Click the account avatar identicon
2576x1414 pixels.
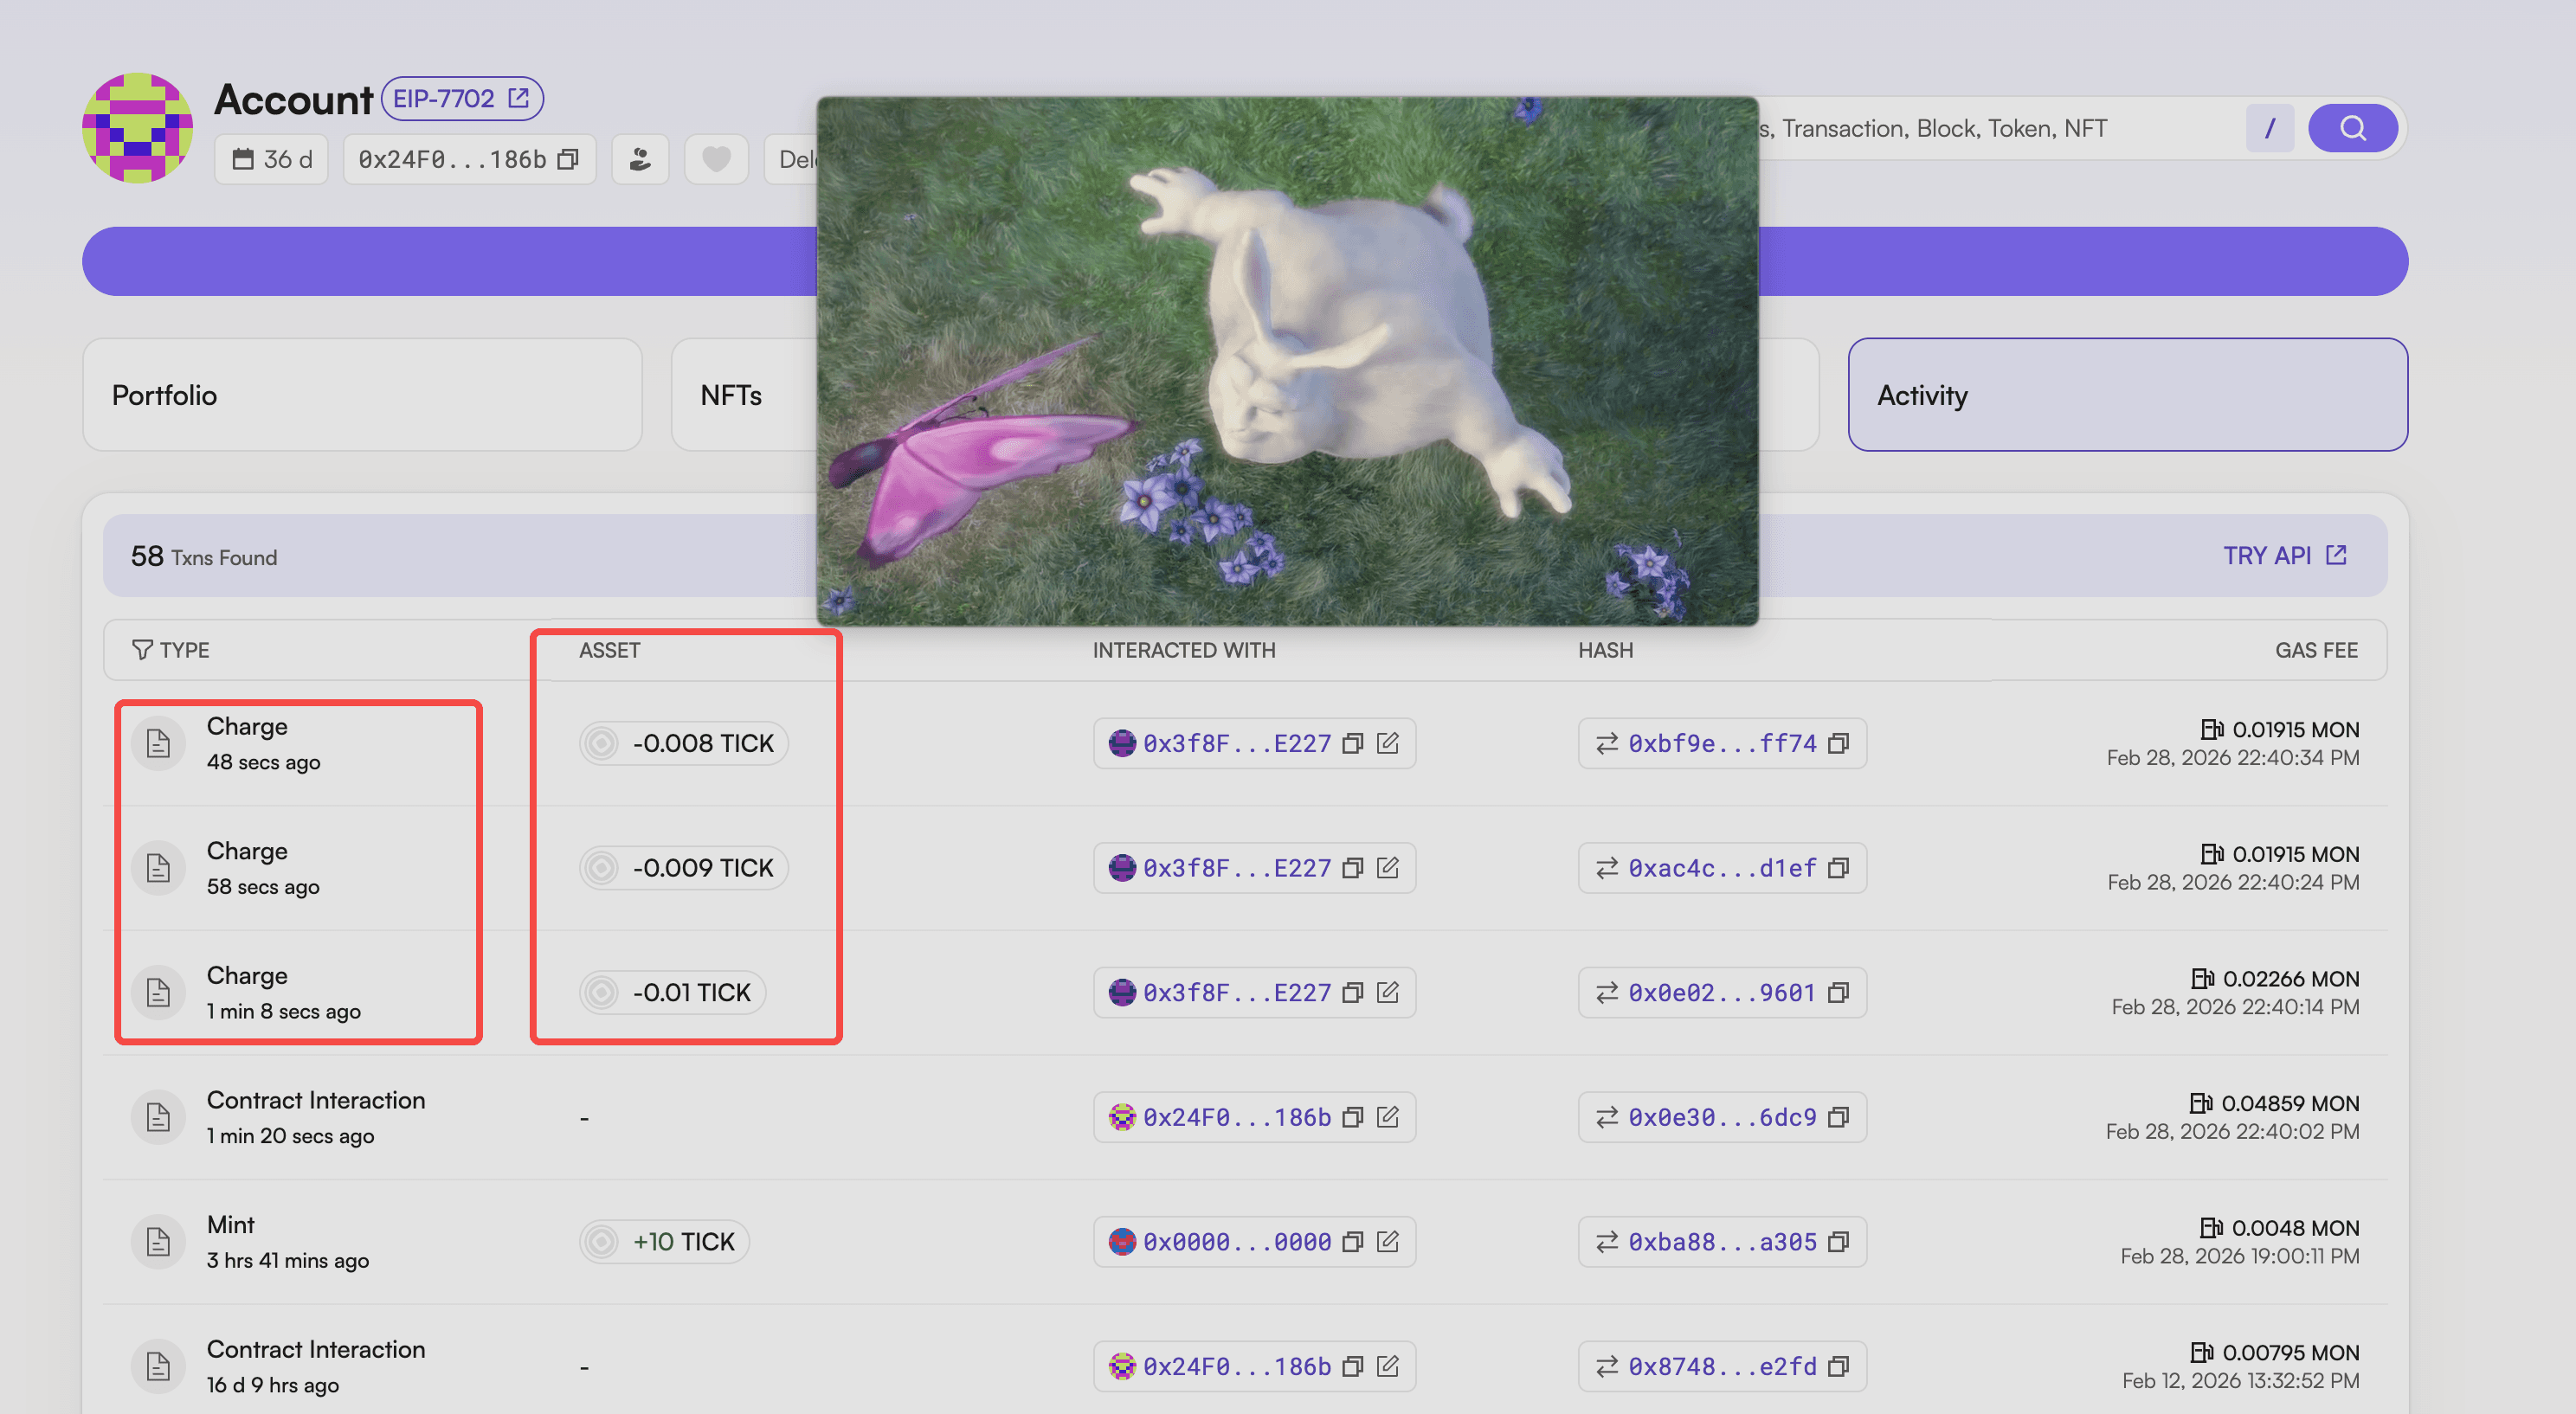tap(137, 128)
